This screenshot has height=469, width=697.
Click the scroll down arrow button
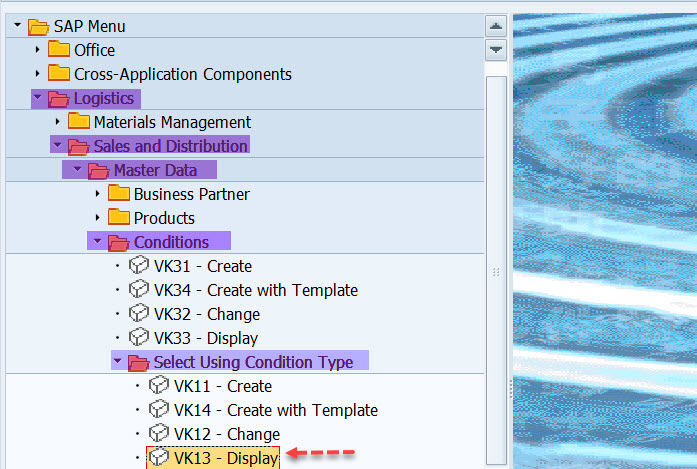495,49
